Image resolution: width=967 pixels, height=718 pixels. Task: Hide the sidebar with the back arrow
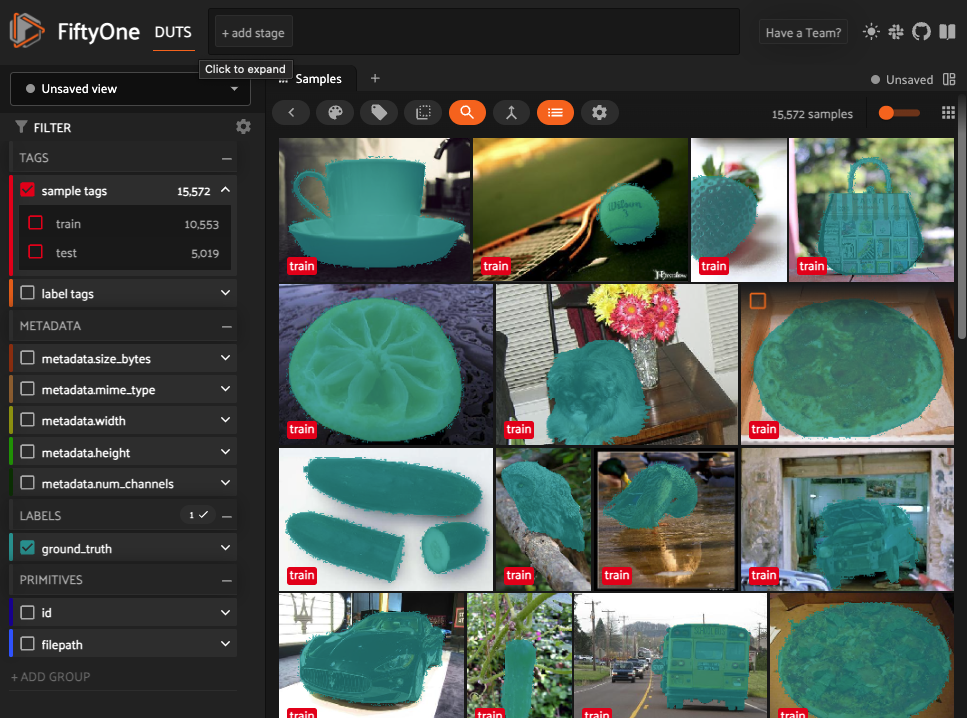click(x=291, y=112)
